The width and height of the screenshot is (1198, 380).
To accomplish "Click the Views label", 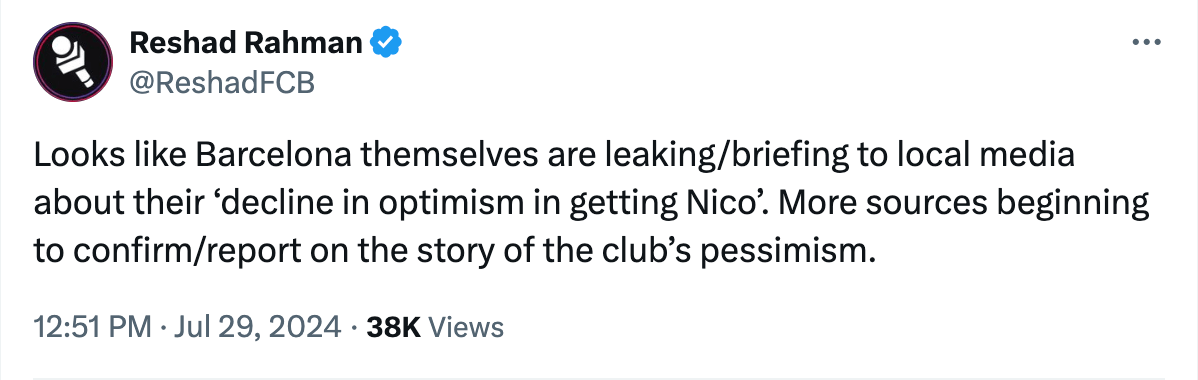I will coord(465,326).
